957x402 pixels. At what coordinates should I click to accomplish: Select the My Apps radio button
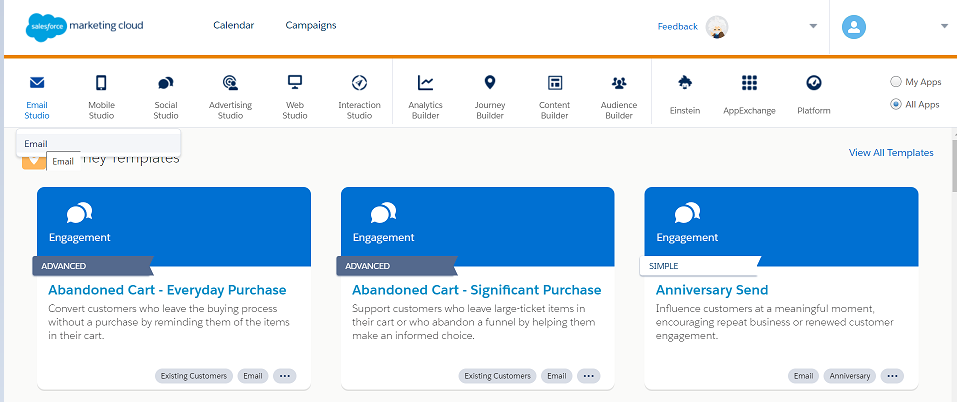click(x=895, y=82)
